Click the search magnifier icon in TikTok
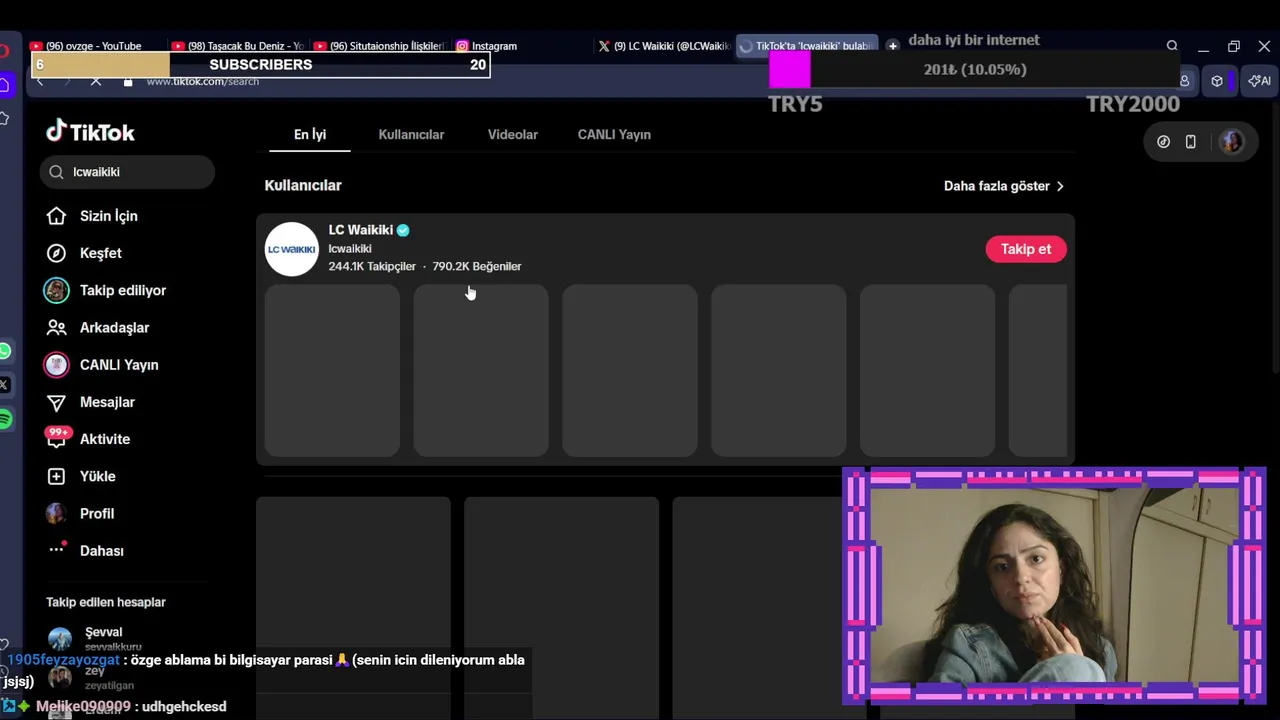The image size is (1280, 720). [56, 172]
